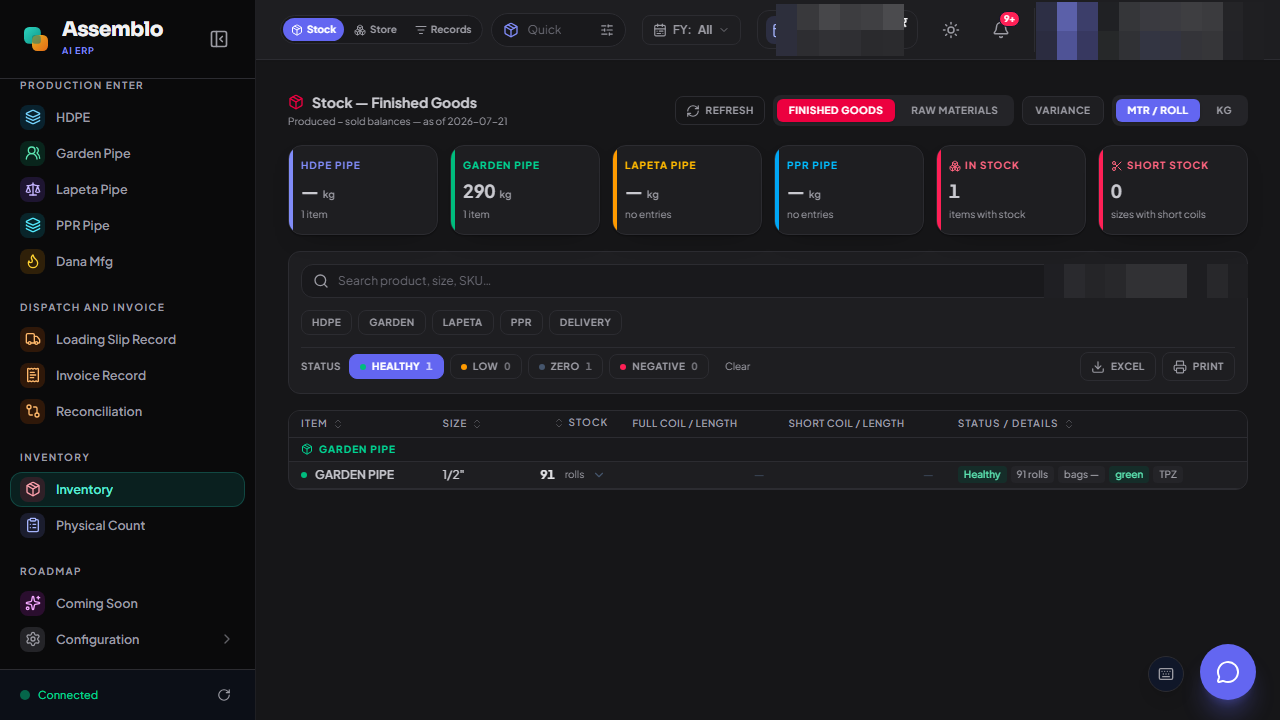Open quick search filter sliders icon
The image size is (1280, 720).
tap(607, 30)
